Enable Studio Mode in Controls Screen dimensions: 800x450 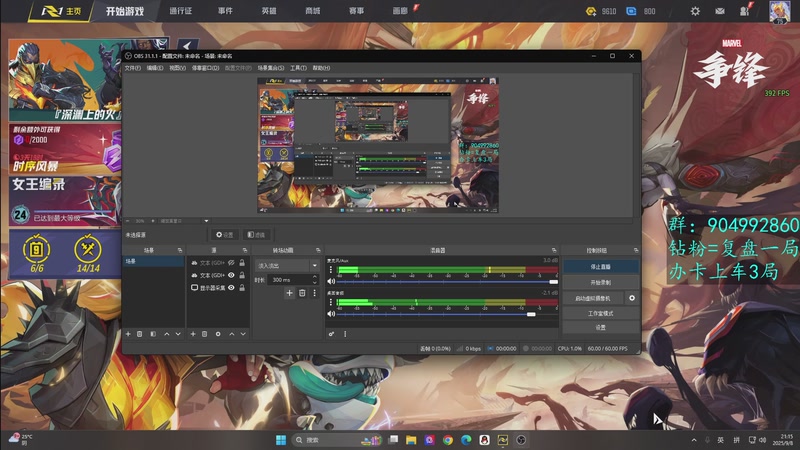click(x=601, y=313)
